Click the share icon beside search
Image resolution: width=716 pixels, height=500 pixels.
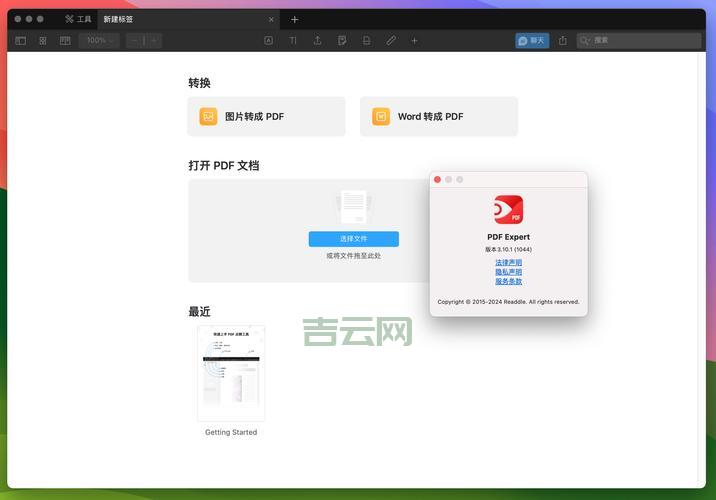pyautogui.click(x=563, y=41)
